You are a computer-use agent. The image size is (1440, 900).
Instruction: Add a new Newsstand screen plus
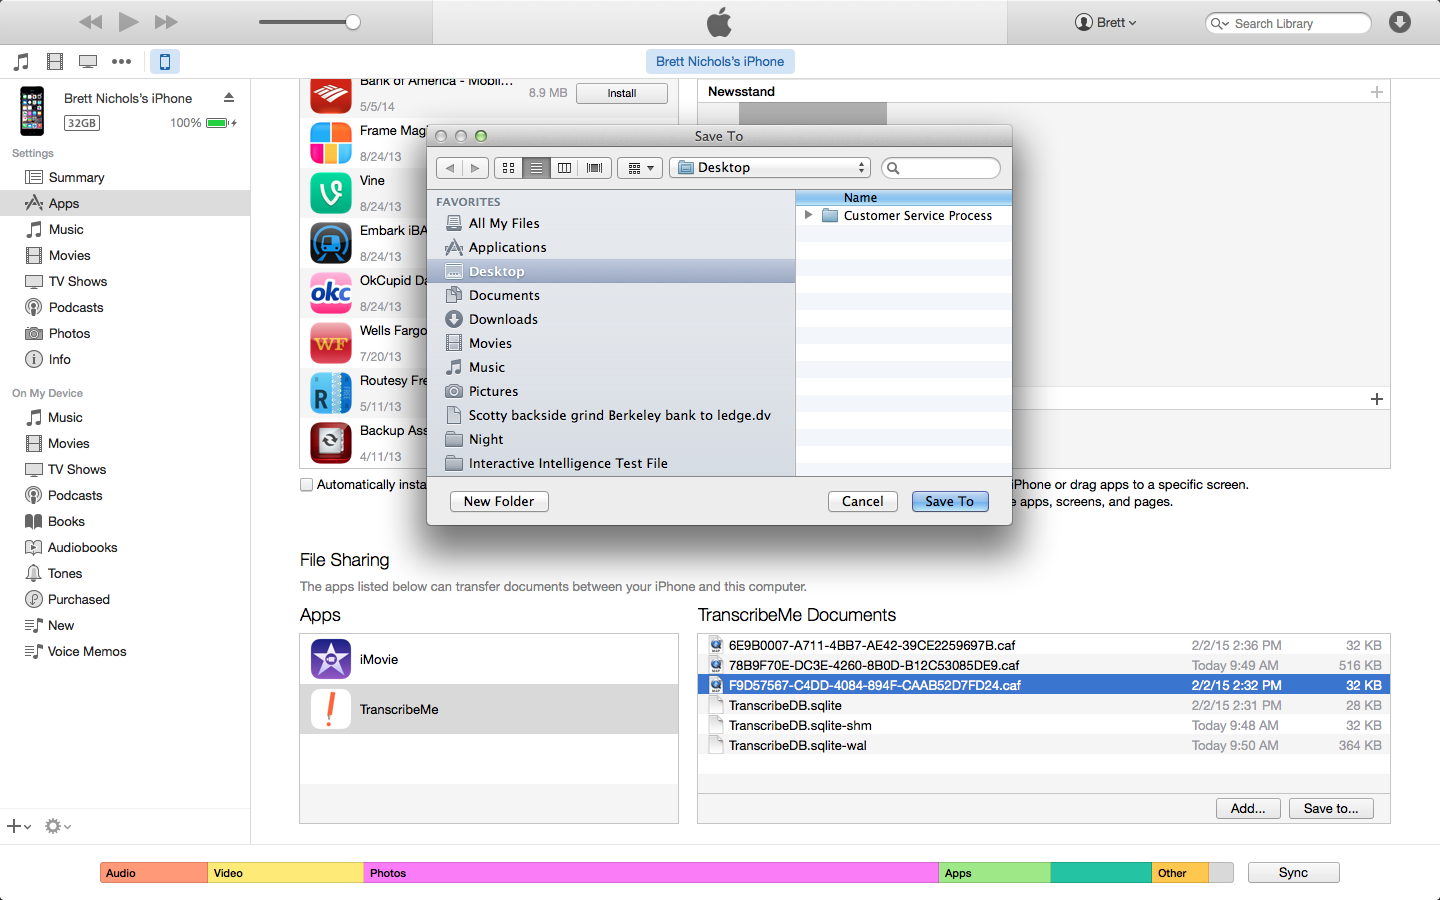pyautogui.click(x=1377, y=92)
